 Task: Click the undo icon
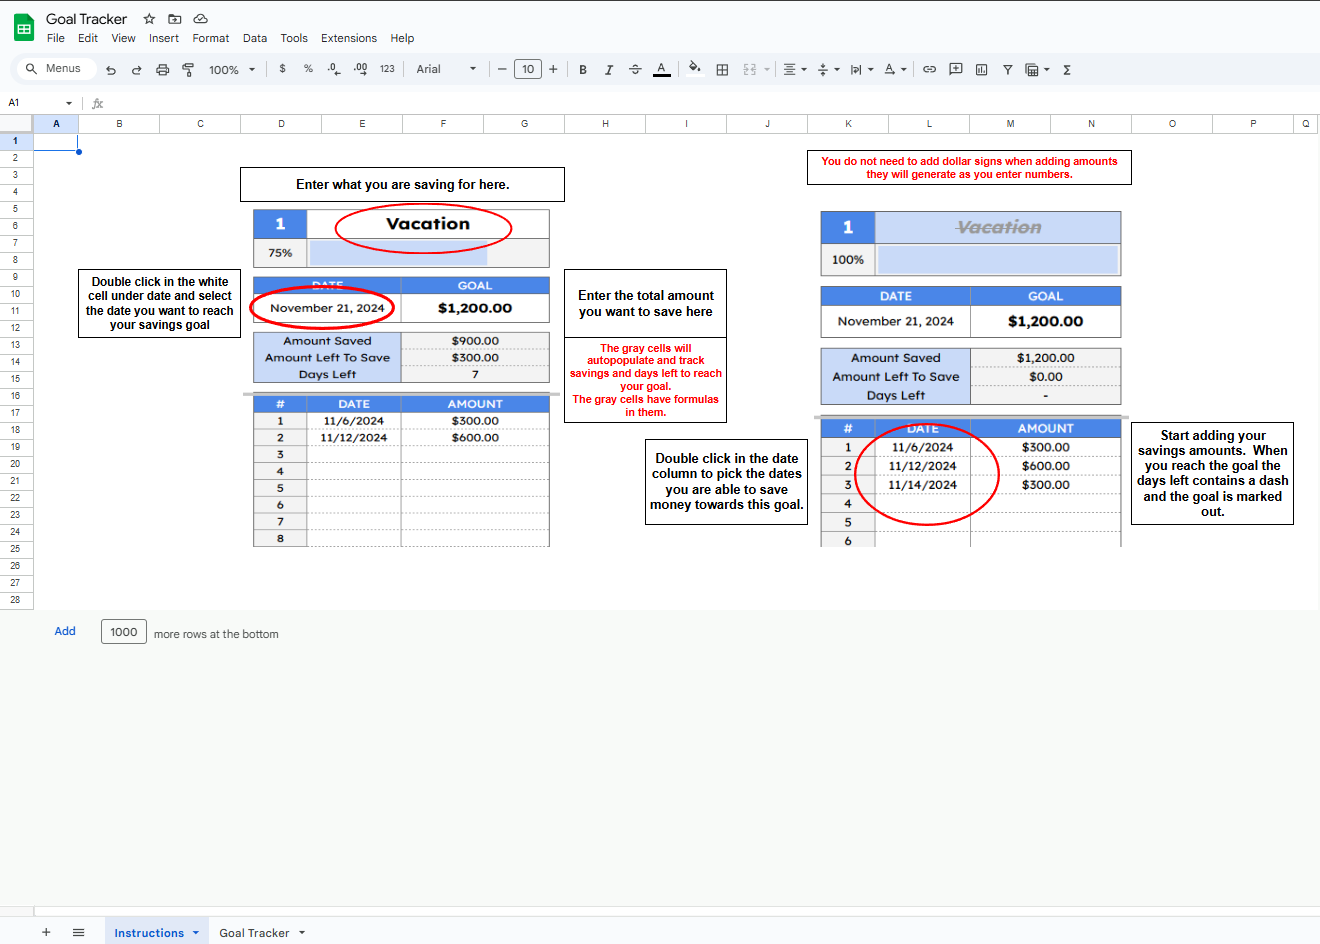[x=111, y=69]
